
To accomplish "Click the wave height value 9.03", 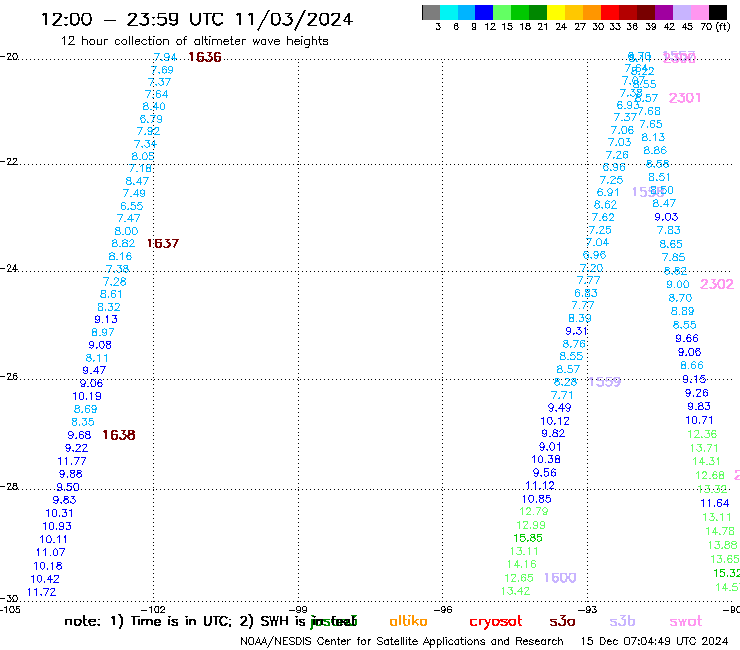I will point(666,217).
